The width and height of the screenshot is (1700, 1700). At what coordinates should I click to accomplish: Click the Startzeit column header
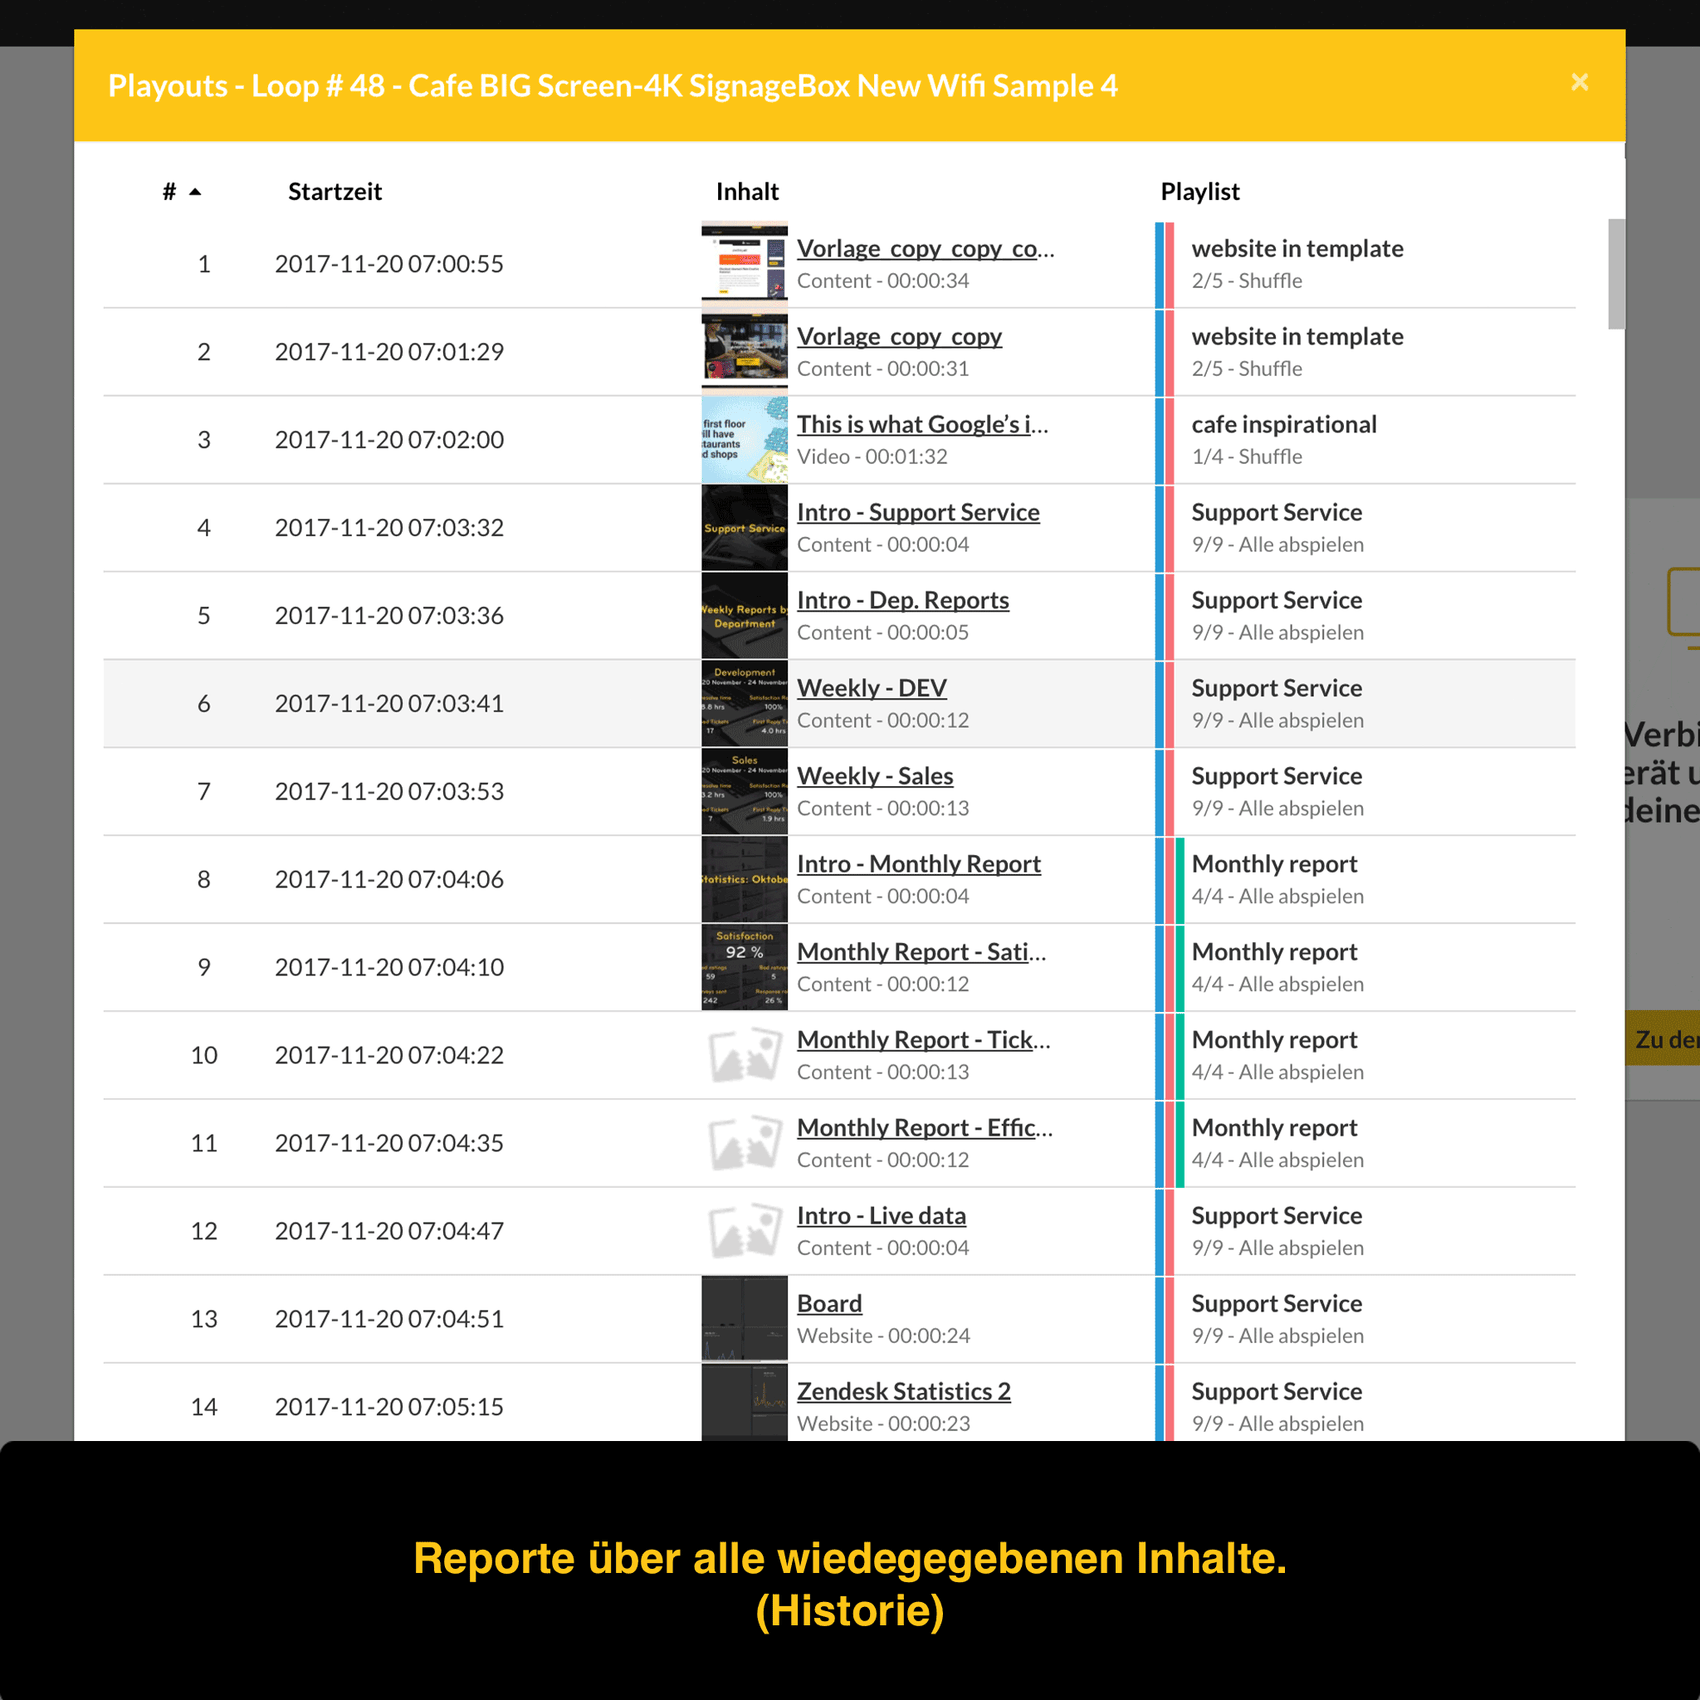[x=334, y=192]
